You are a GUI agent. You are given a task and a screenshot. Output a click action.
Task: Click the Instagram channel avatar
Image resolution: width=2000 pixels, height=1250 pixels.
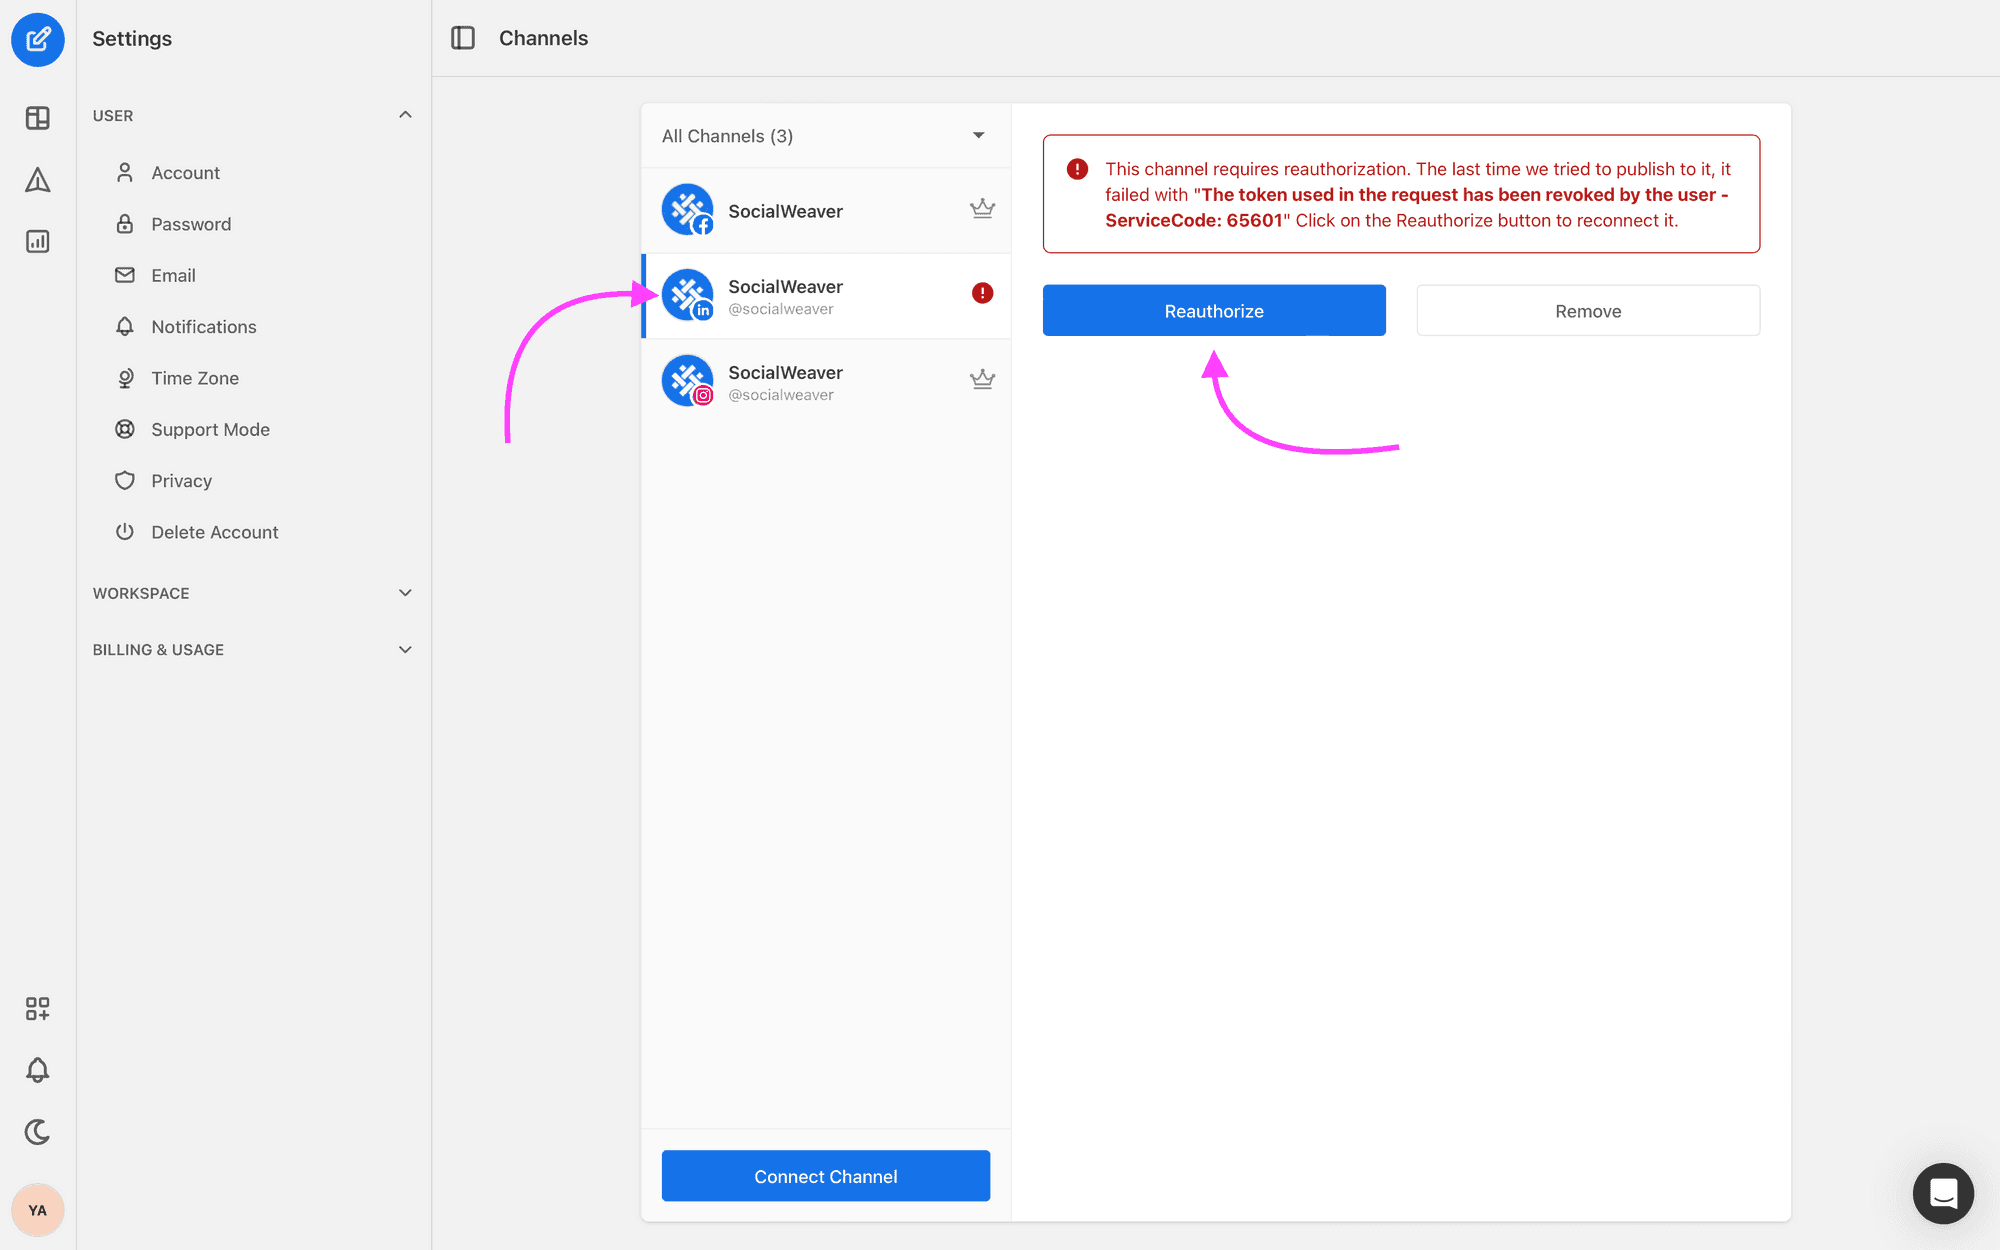[x=688, y=382]
